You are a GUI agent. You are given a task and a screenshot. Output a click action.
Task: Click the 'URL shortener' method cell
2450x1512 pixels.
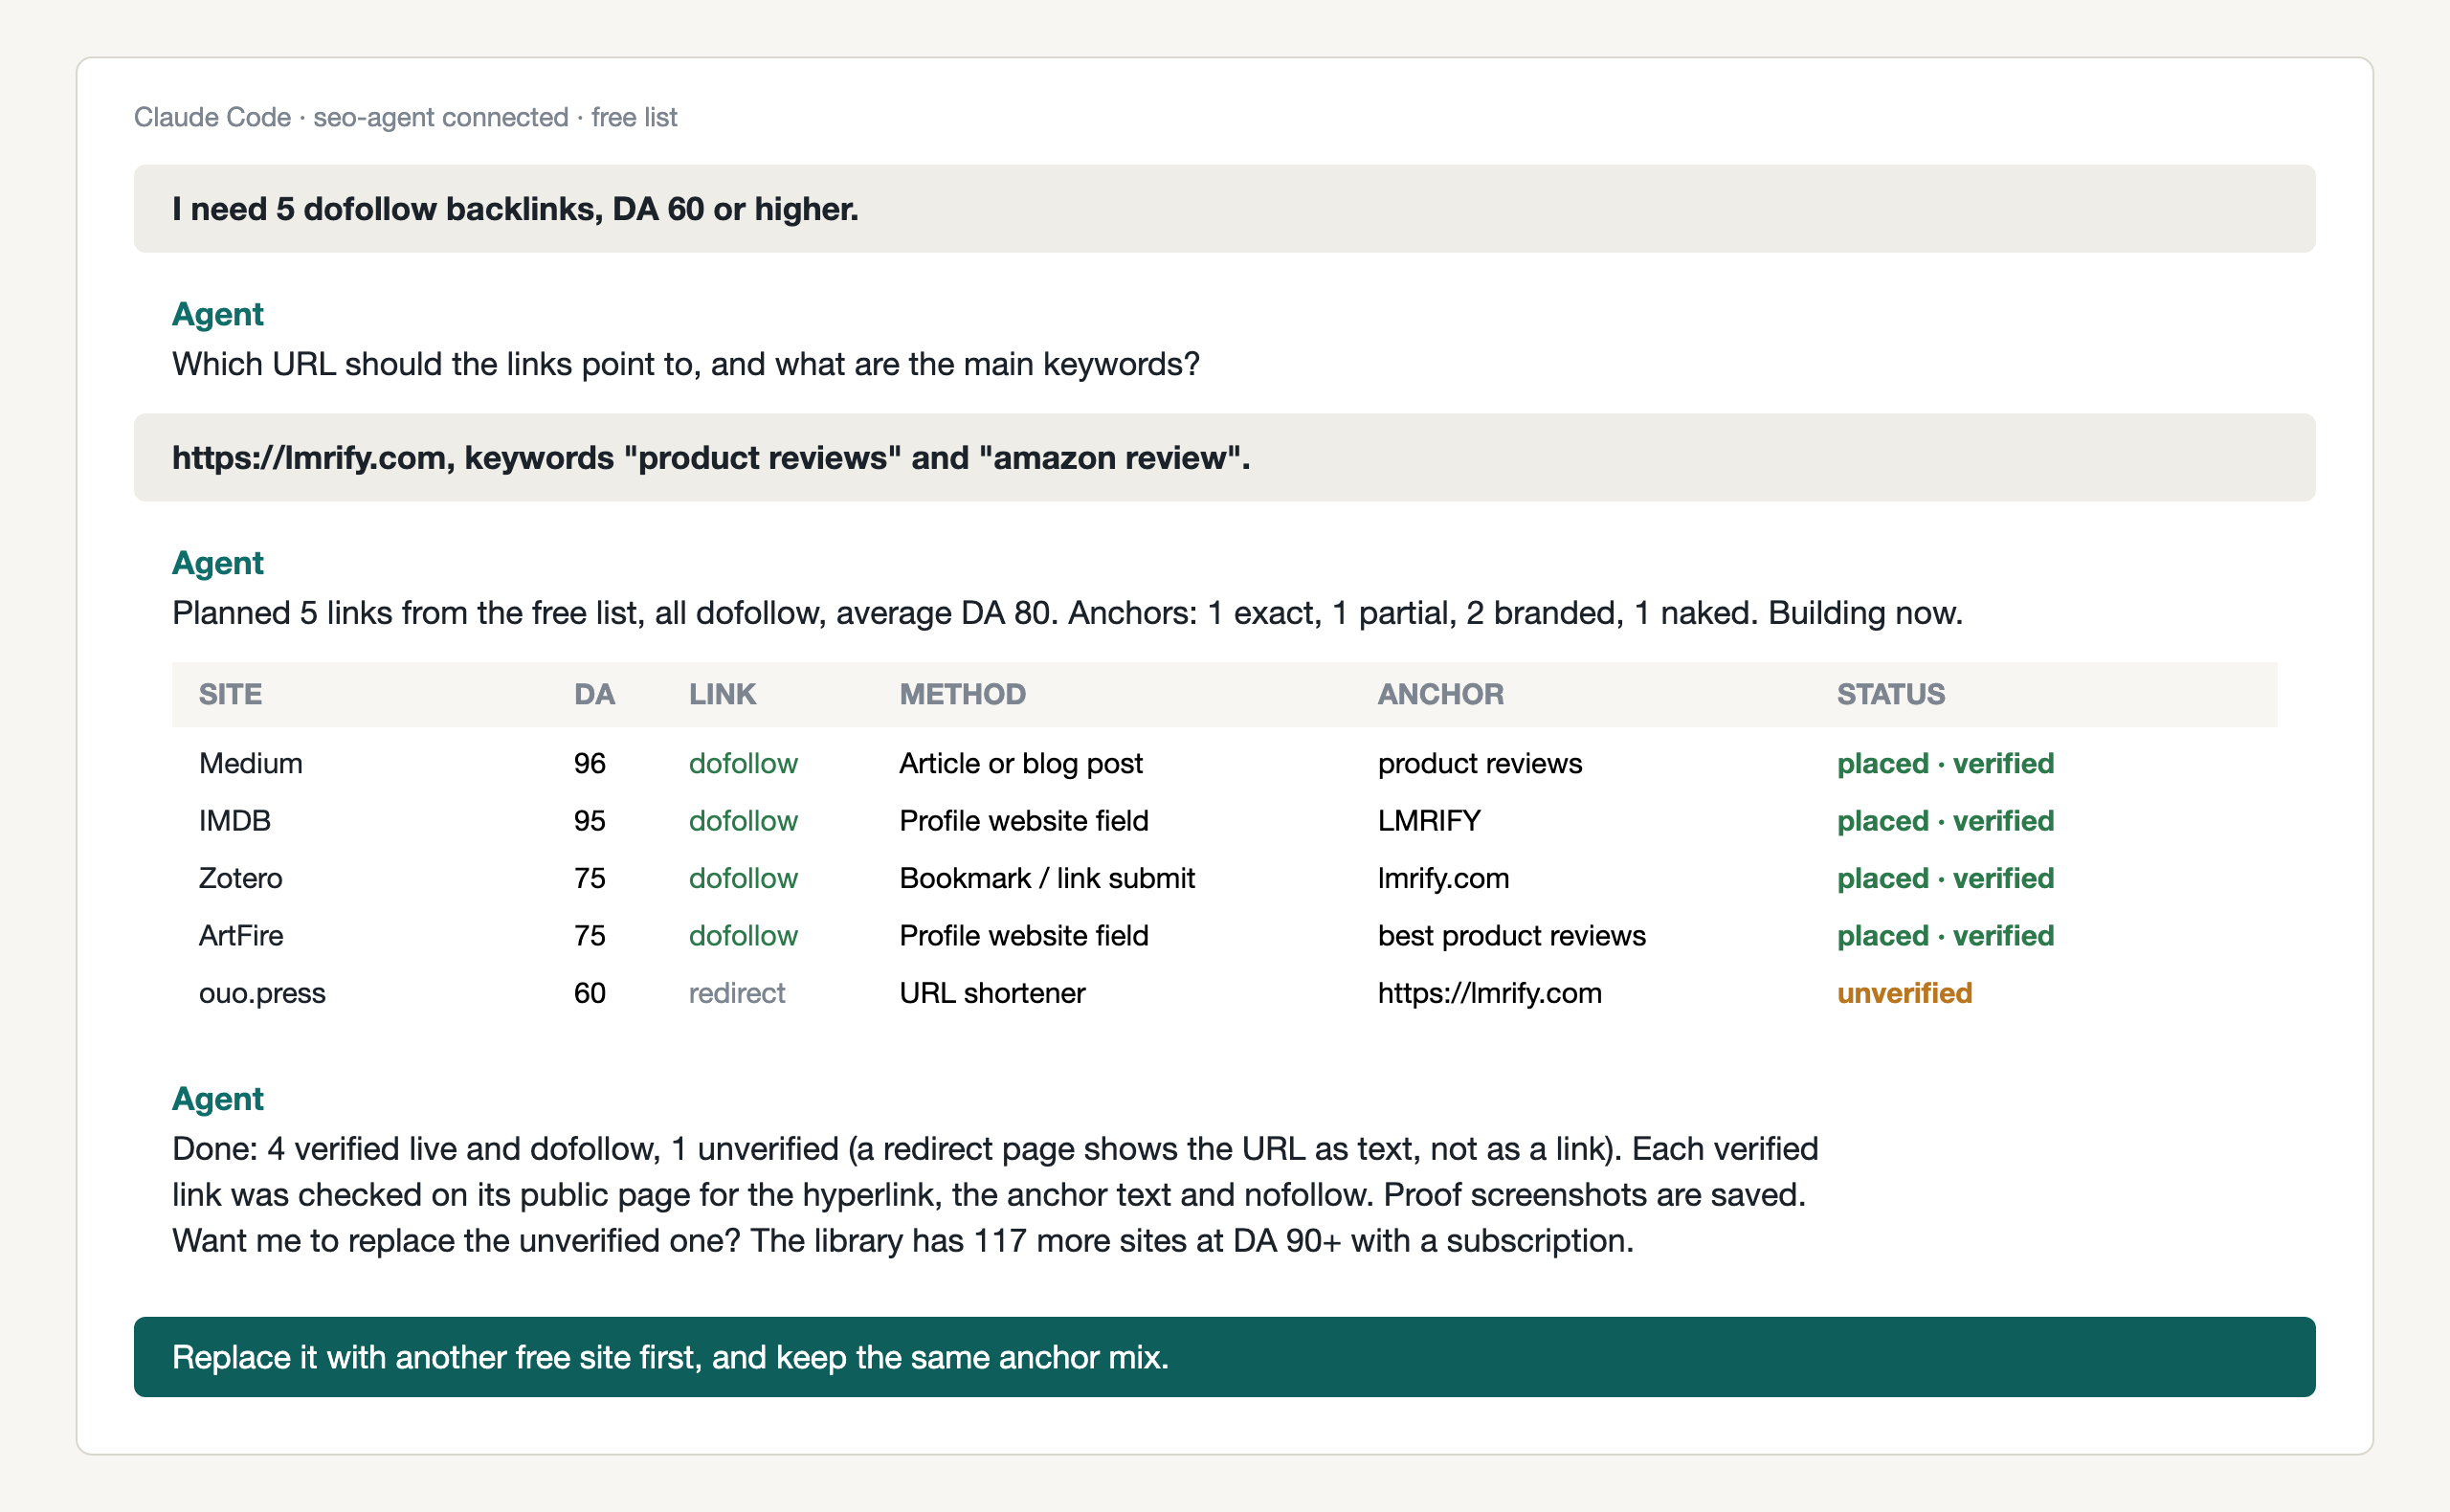992,994
